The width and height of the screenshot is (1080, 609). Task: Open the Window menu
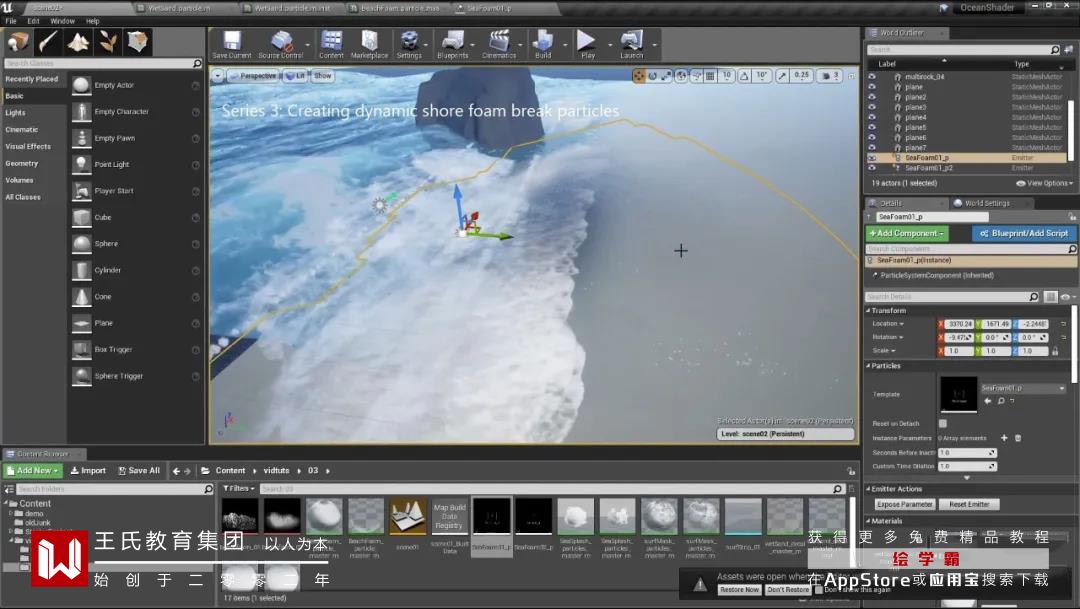pyautogui.click(x=62, y=21)
